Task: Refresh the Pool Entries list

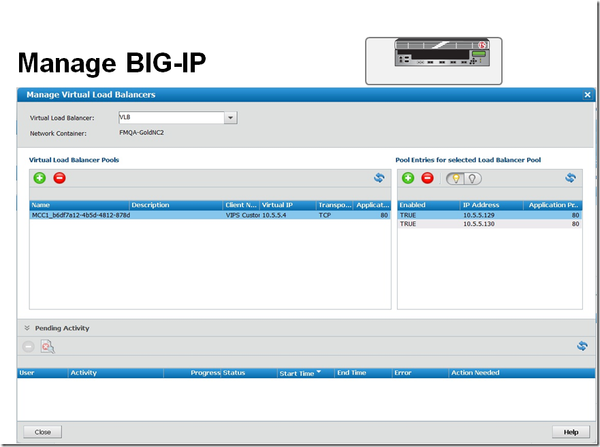Action: 571,178
